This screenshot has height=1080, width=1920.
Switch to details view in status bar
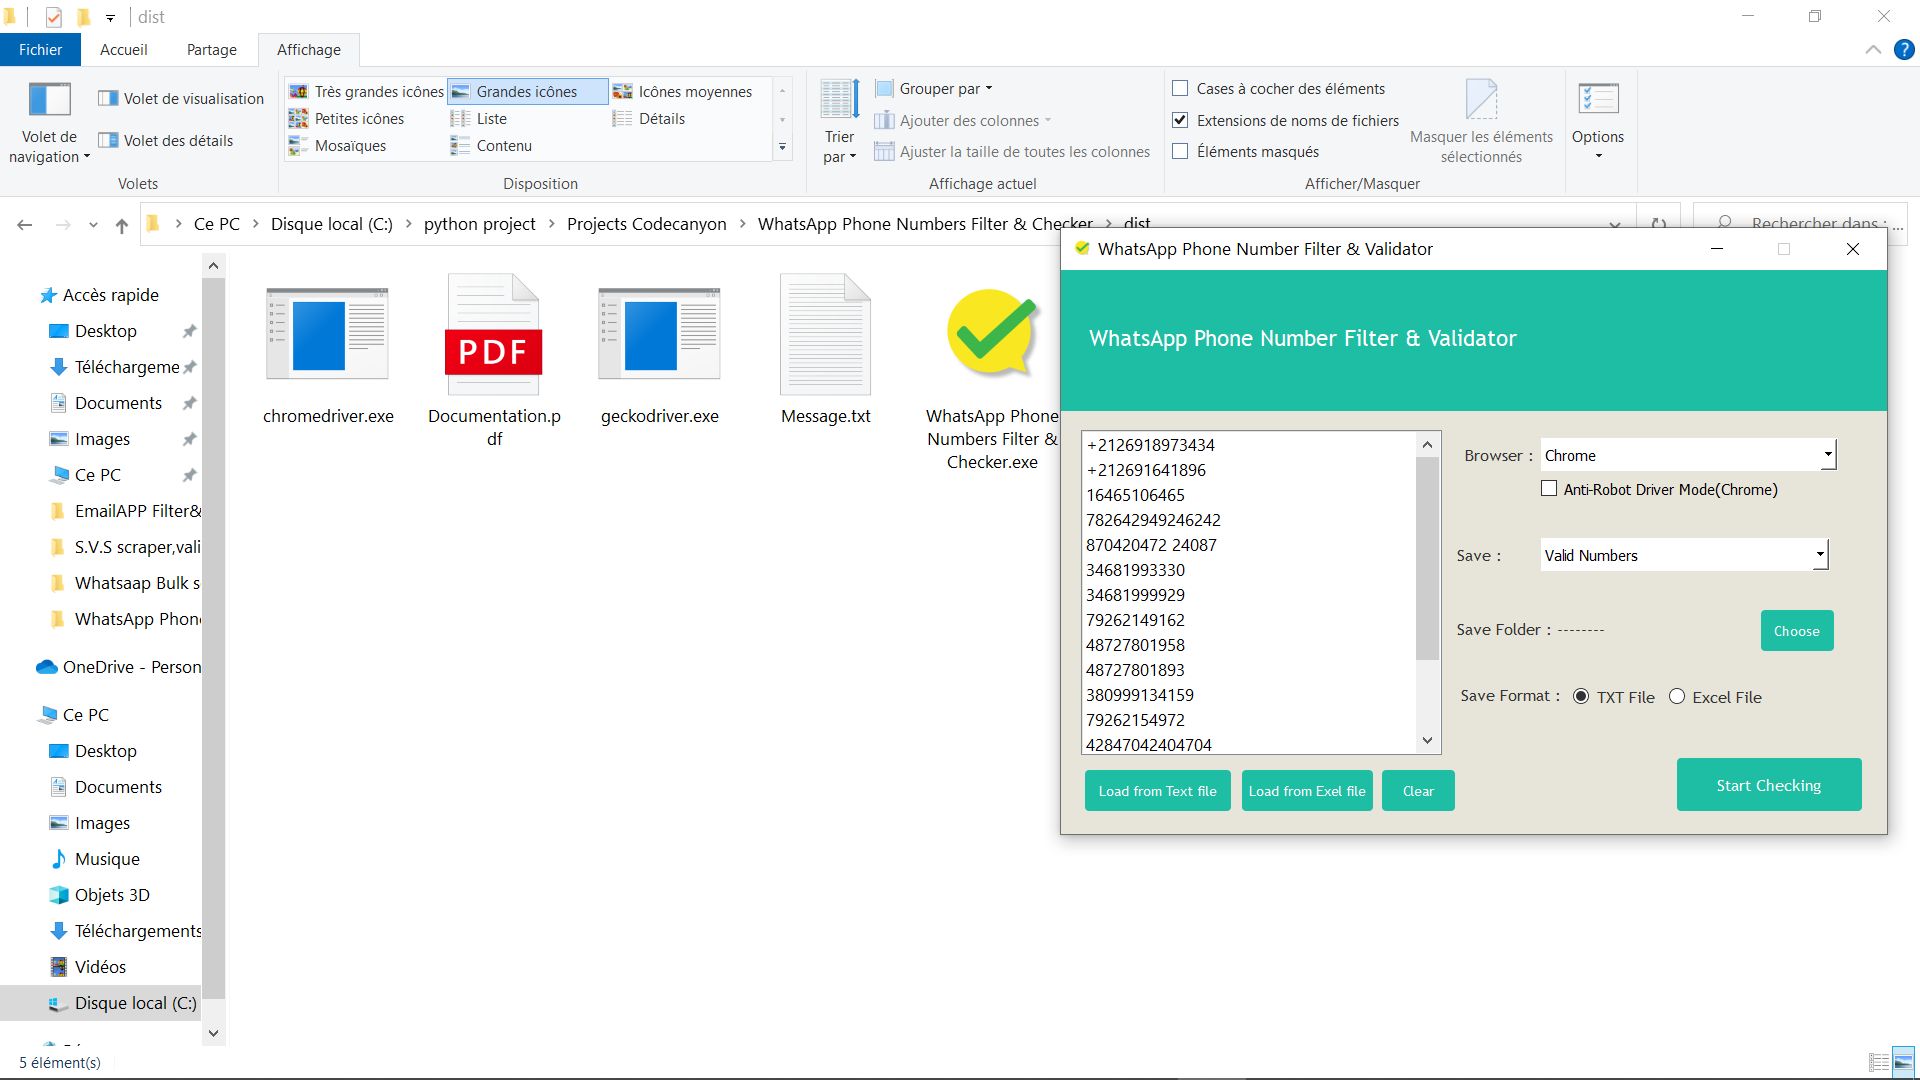tap(1879, 1062)
